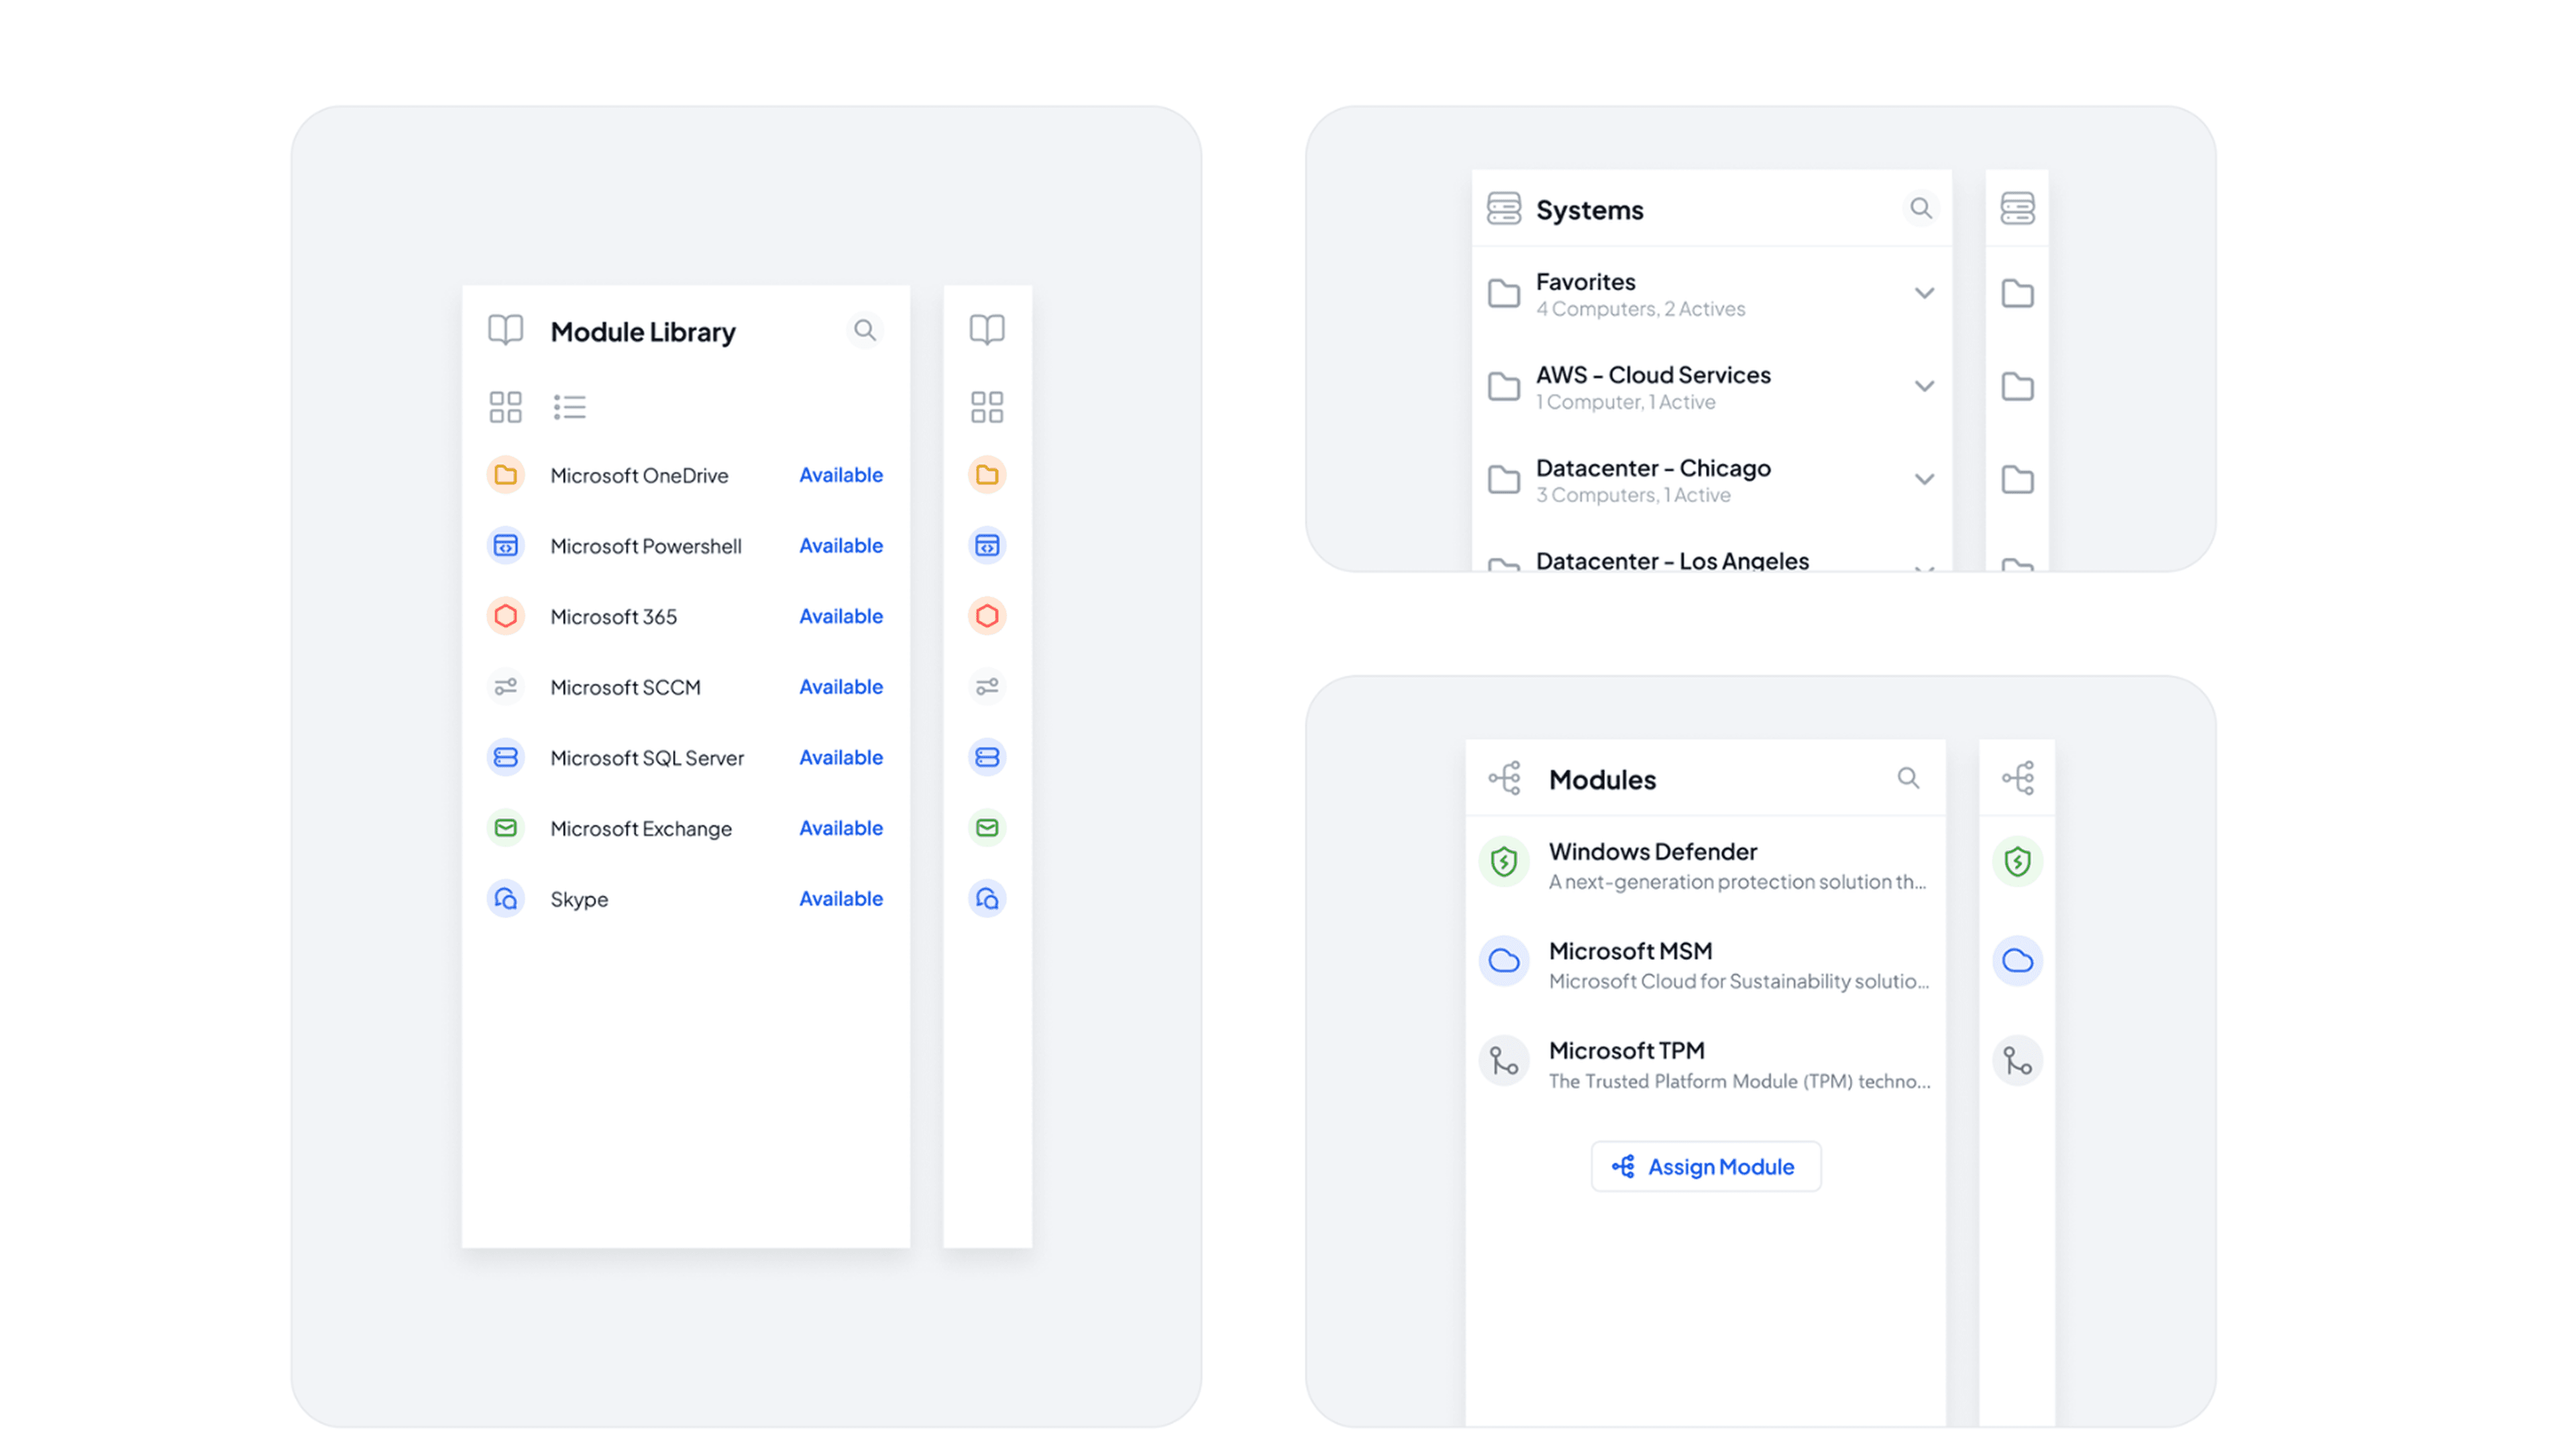The image size is (2576, 1449).
Task: Select the Microsoft SQL Server module name
Action: coord(647,758)
